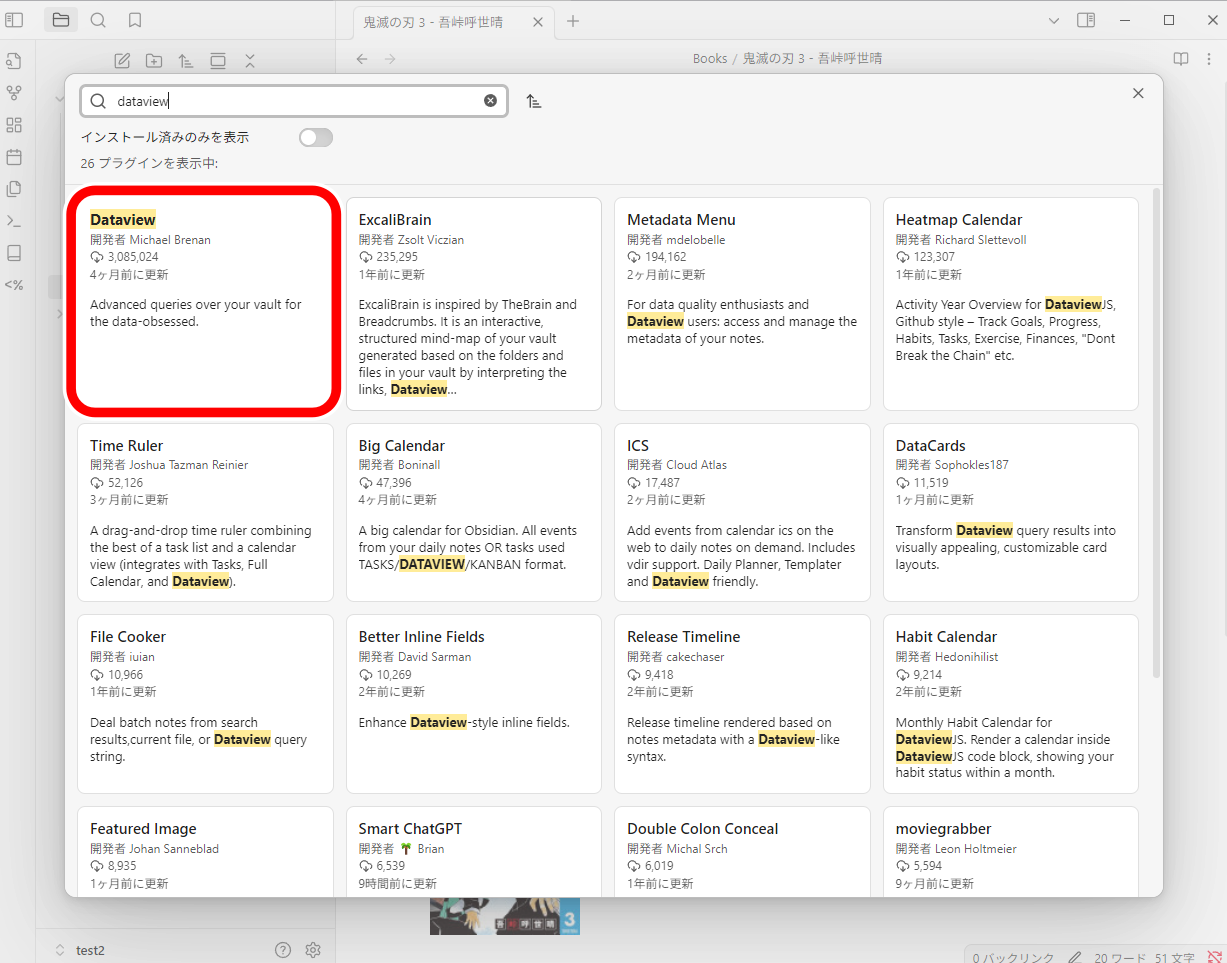
Task: Close the community plugins dialog
Action: pos(1138,93)
